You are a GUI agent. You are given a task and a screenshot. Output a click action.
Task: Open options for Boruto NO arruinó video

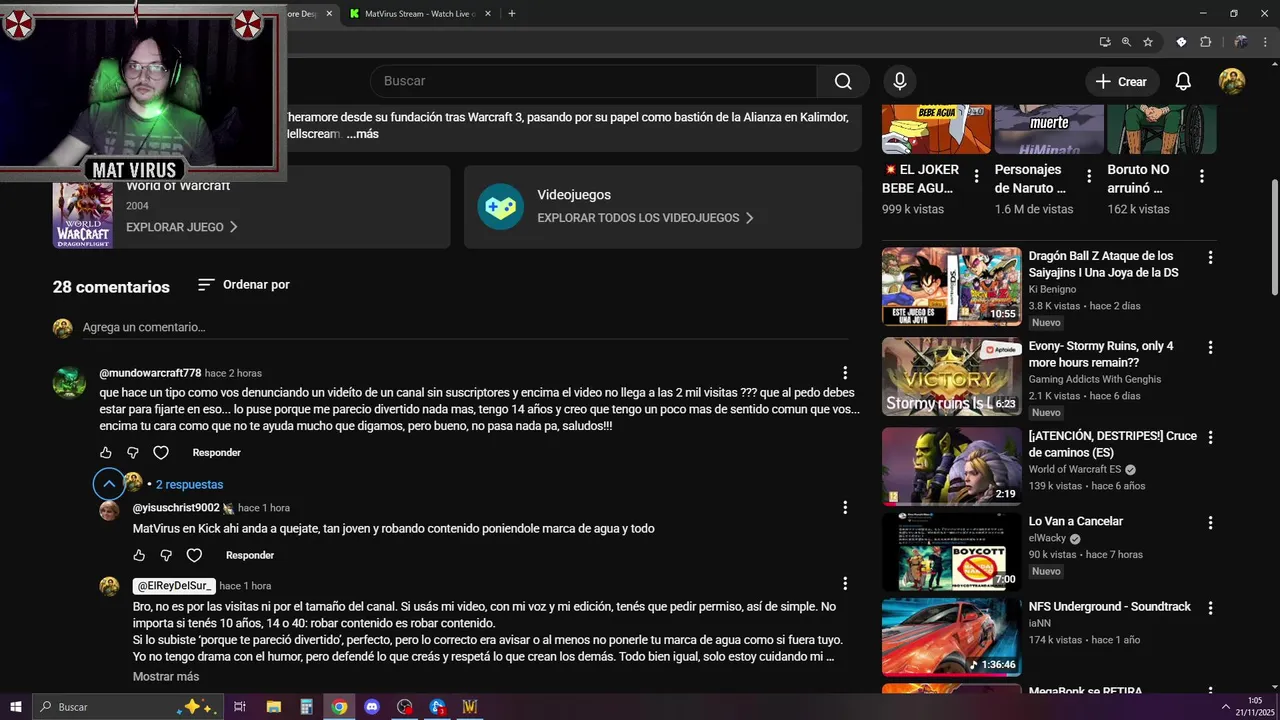(x=1202, y=176)
